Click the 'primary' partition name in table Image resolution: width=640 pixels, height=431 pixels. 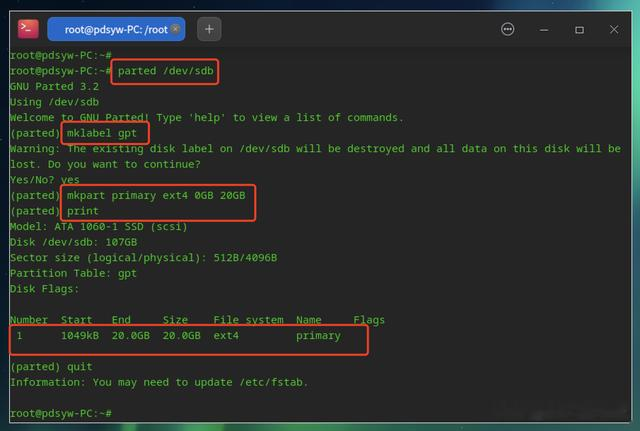click(318, 336)
